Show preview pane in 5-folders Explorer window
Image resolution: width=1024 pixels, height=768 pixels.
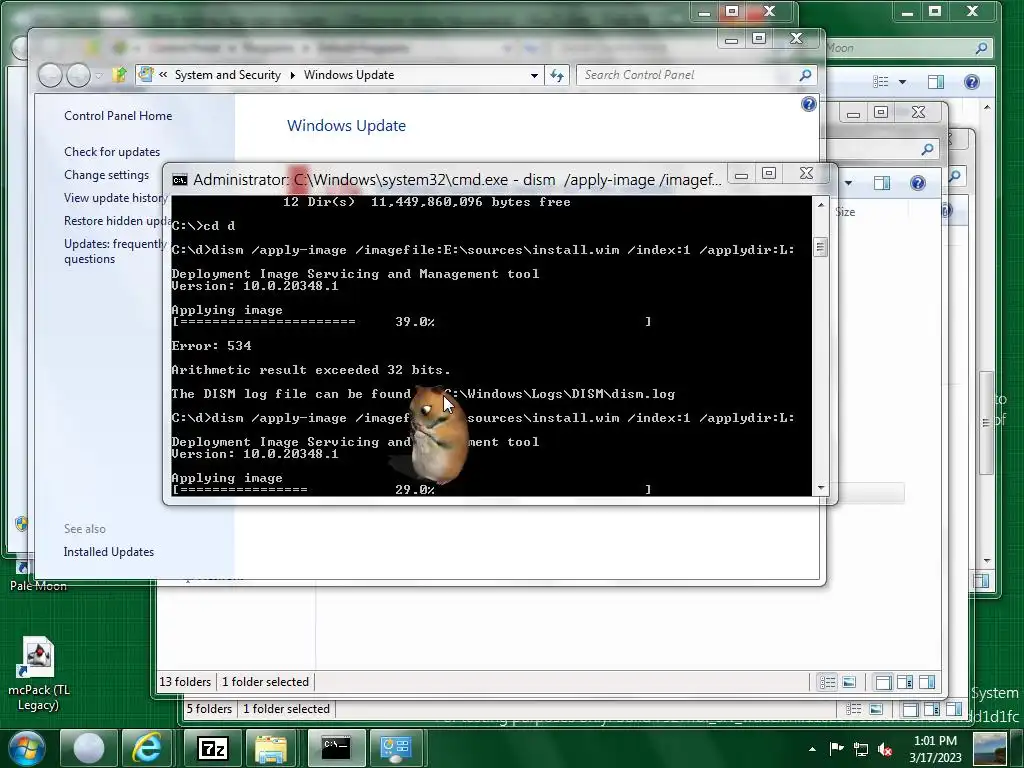[x=953, y=709]
